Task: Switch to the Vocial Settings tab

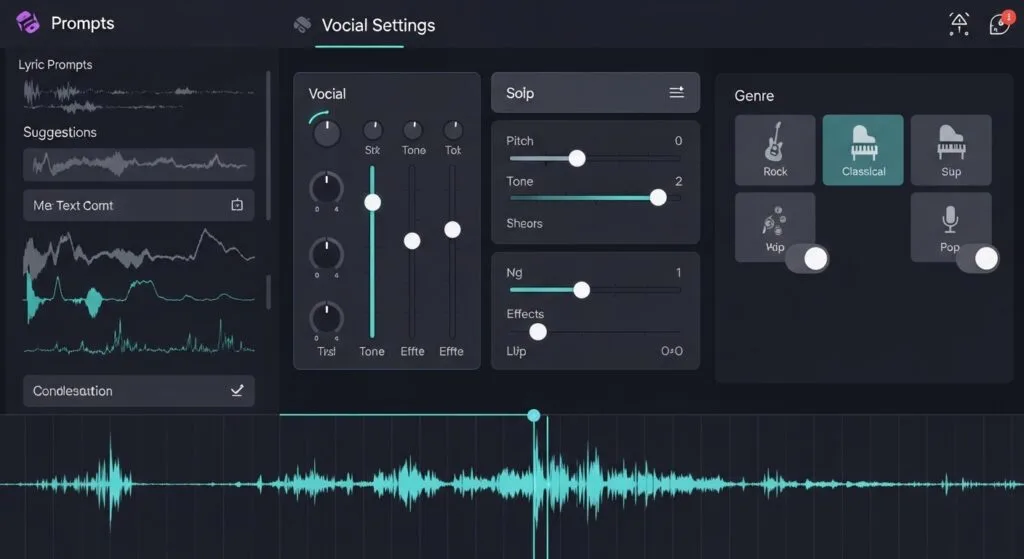Action: pyautogui.click(x=378, y=25)
